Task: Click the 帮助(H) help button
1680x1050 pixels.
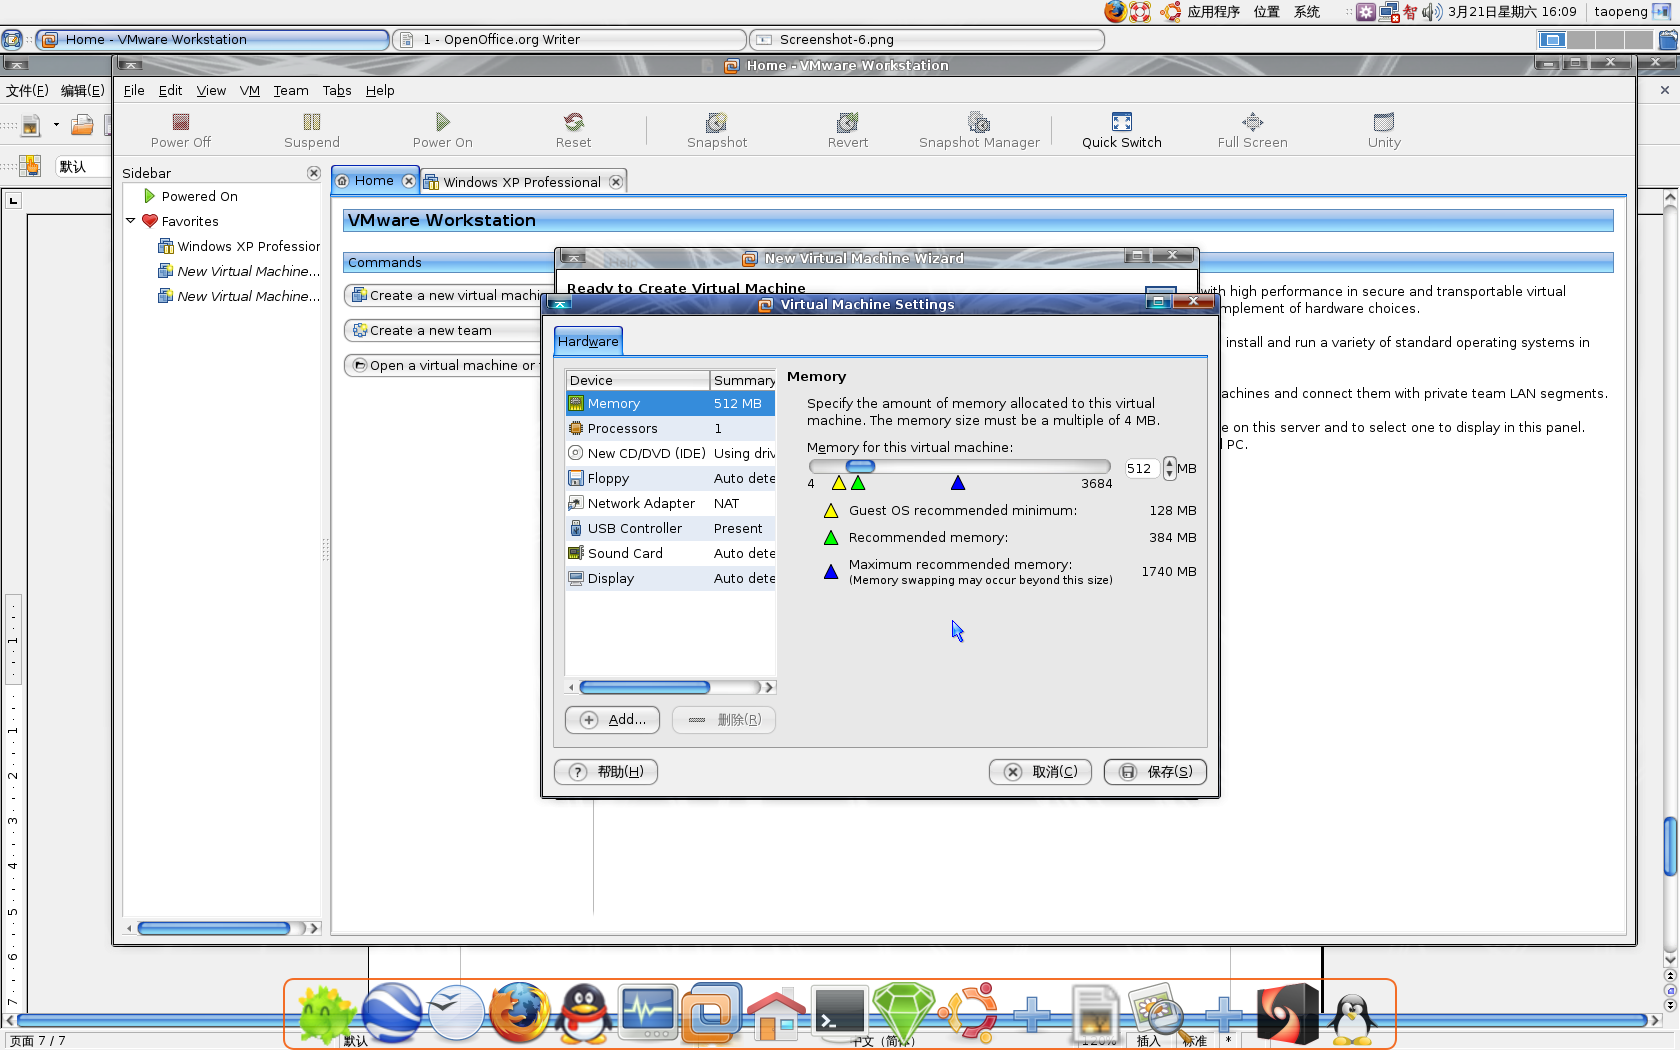Action: (606, 772)
